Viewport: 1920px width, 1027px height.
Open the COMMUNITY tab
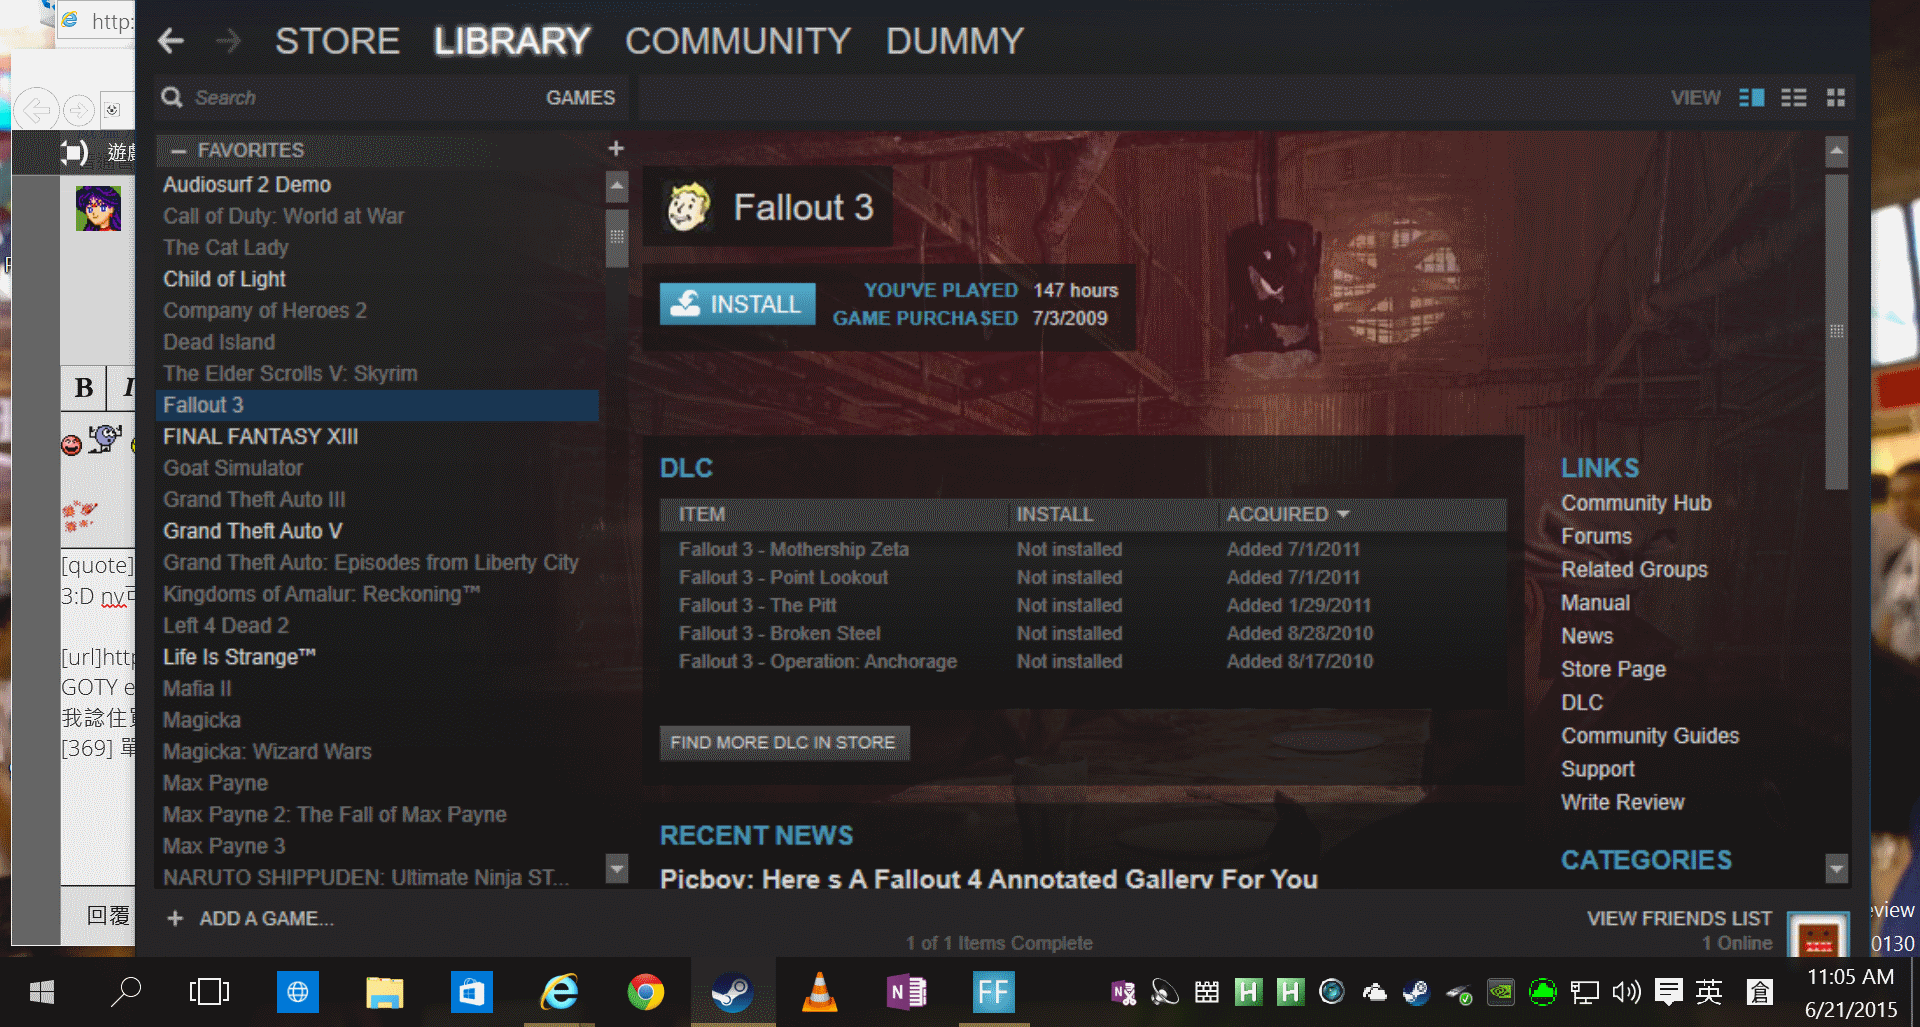coord(737,41)
